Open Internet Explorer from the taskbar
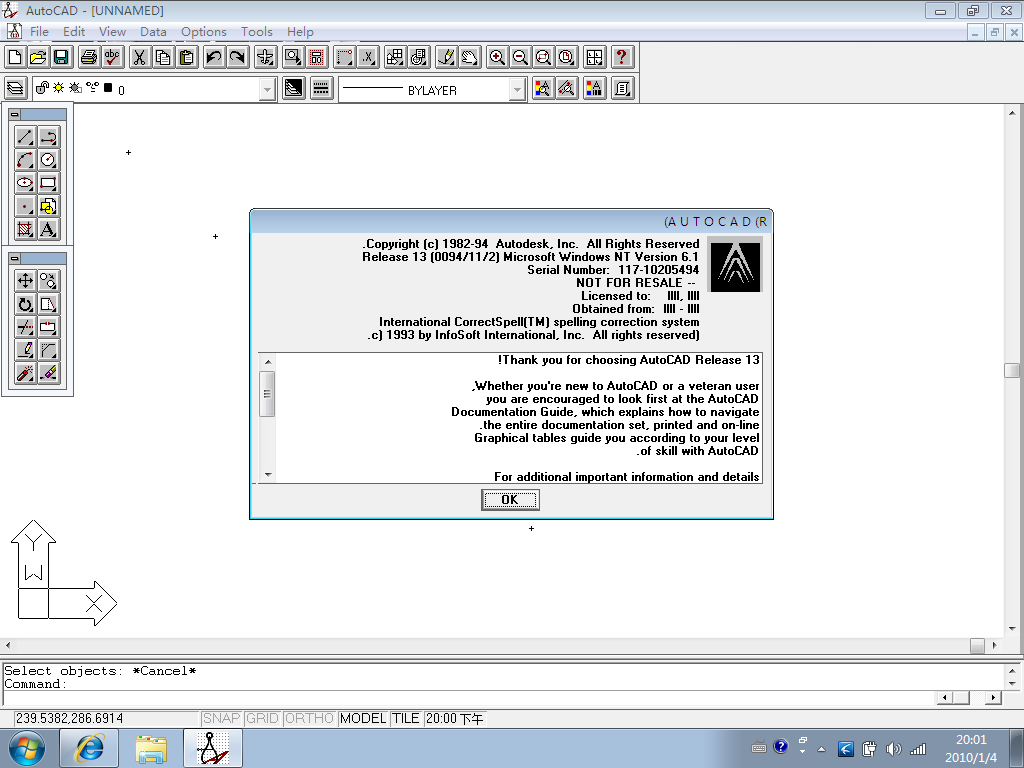 click(90, 747)
